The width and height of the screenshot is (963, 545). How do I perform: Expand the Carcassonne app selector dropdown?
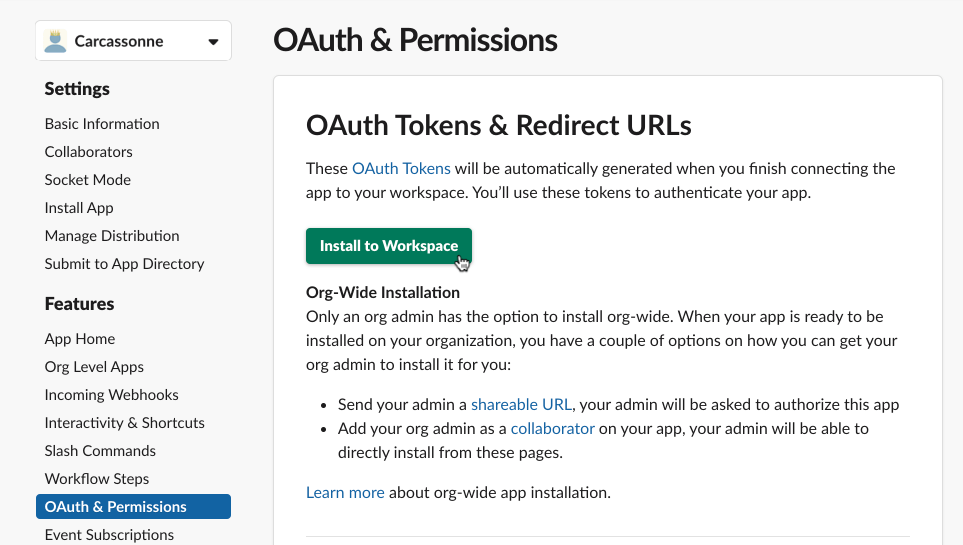coord(213,42)
